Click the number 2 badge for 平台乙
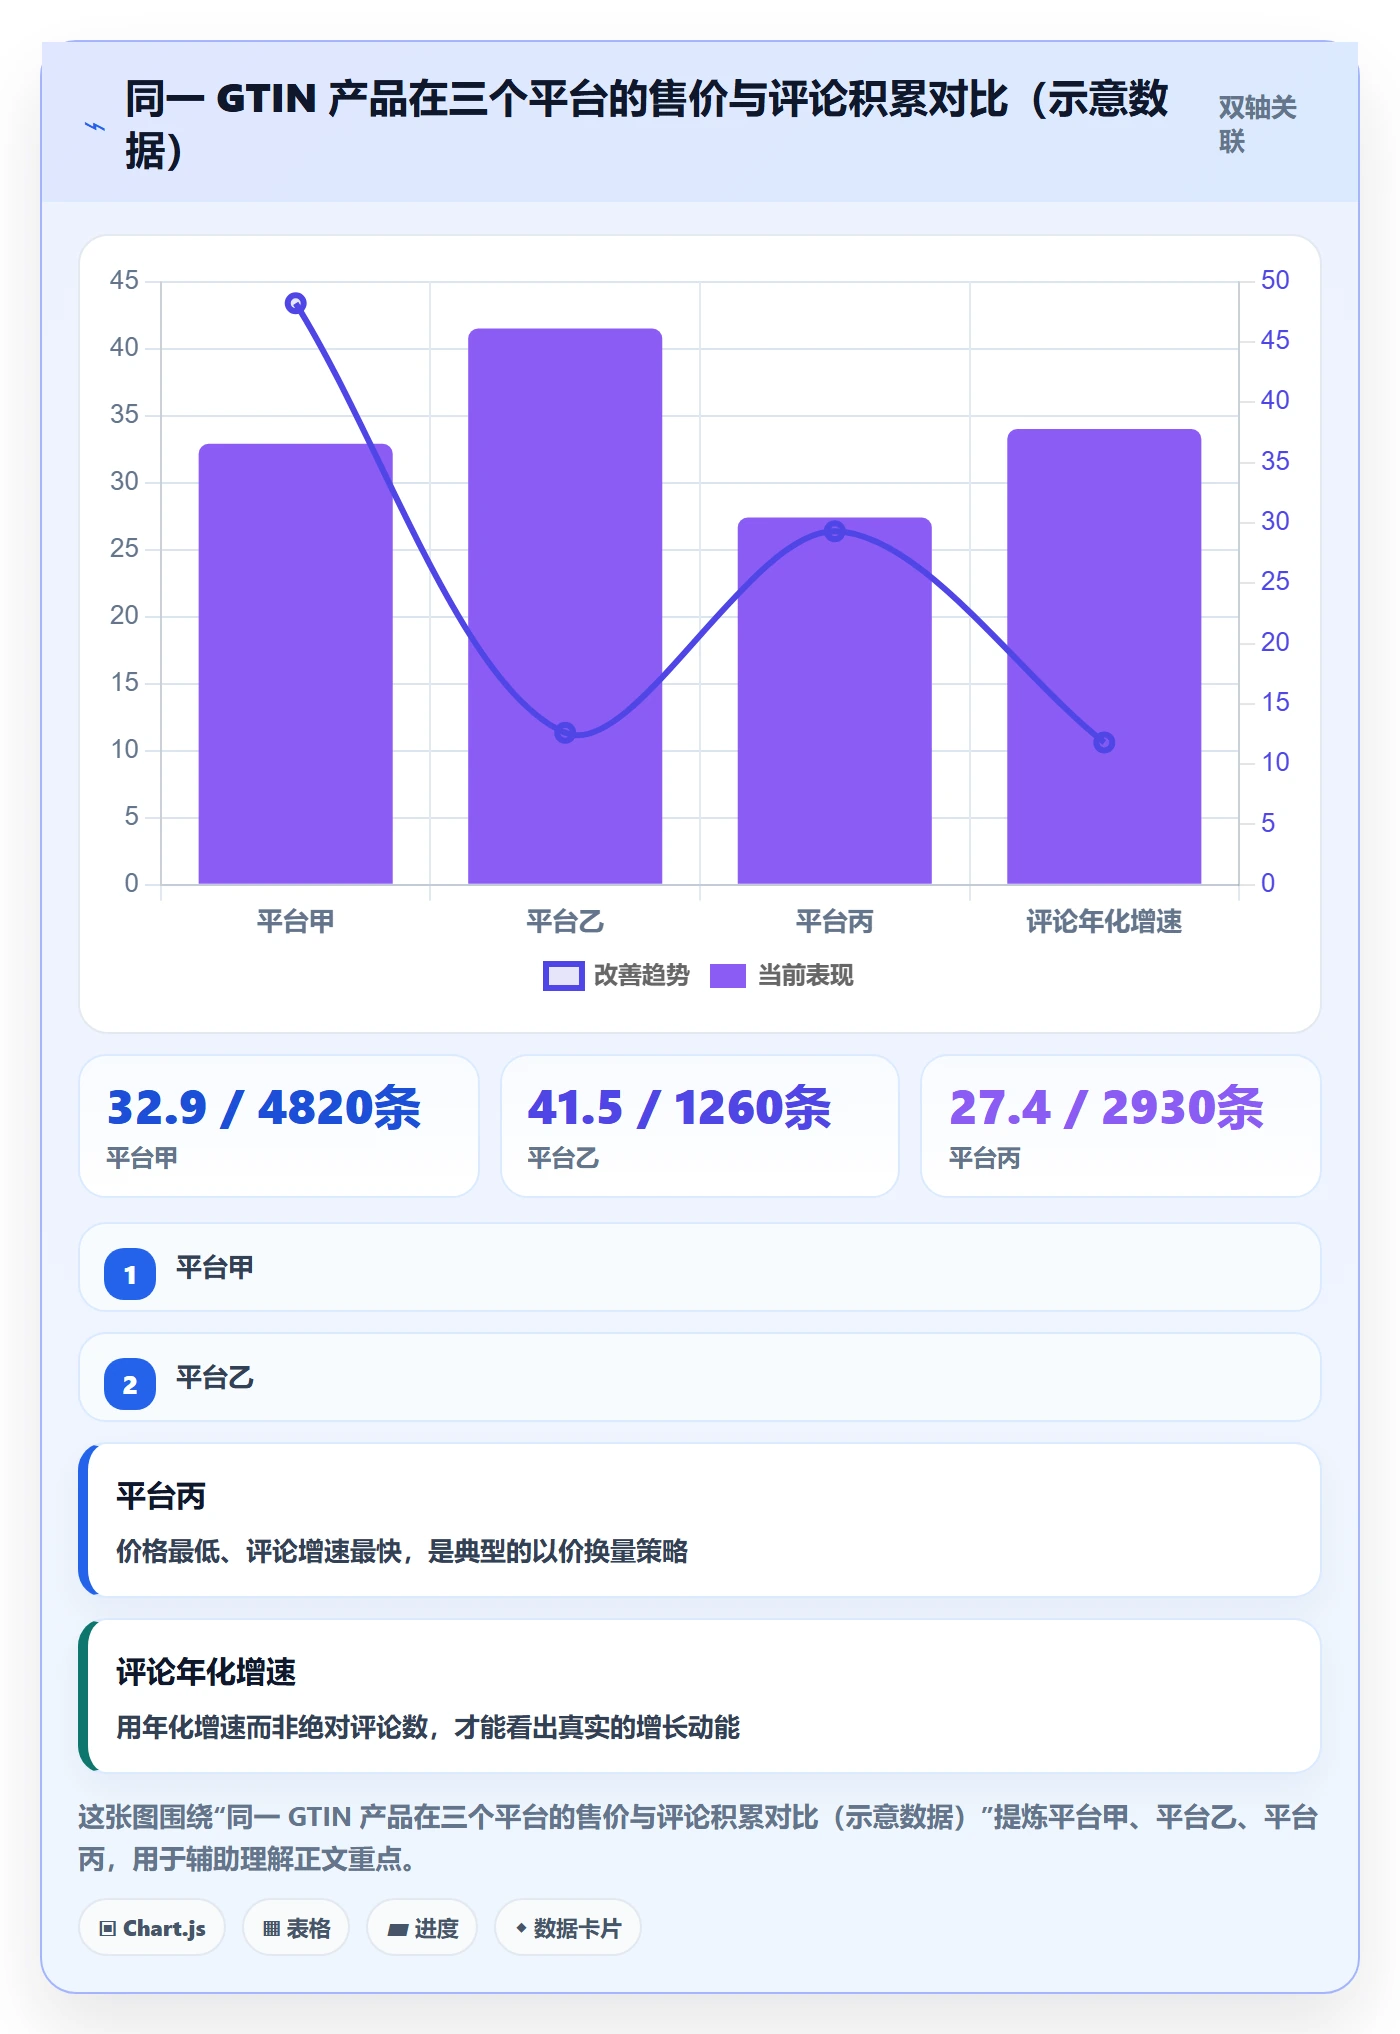The height and width of the screenshot is (2034, 1400). point(130,1384)
